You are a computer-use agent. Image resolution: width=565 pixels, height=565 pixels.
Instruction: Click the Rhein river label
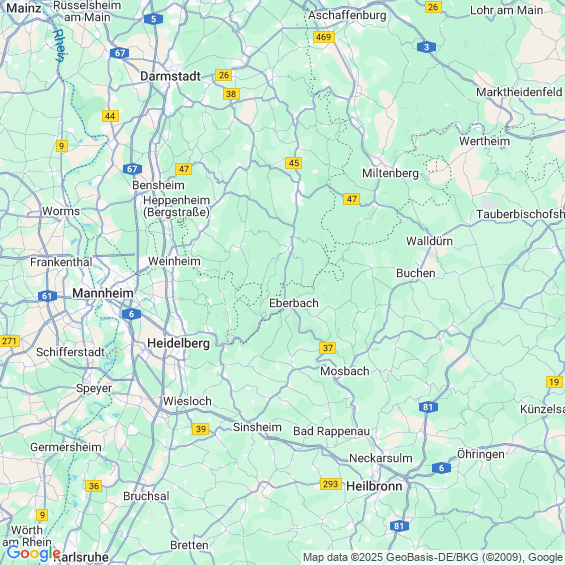(x=59, y=45)
